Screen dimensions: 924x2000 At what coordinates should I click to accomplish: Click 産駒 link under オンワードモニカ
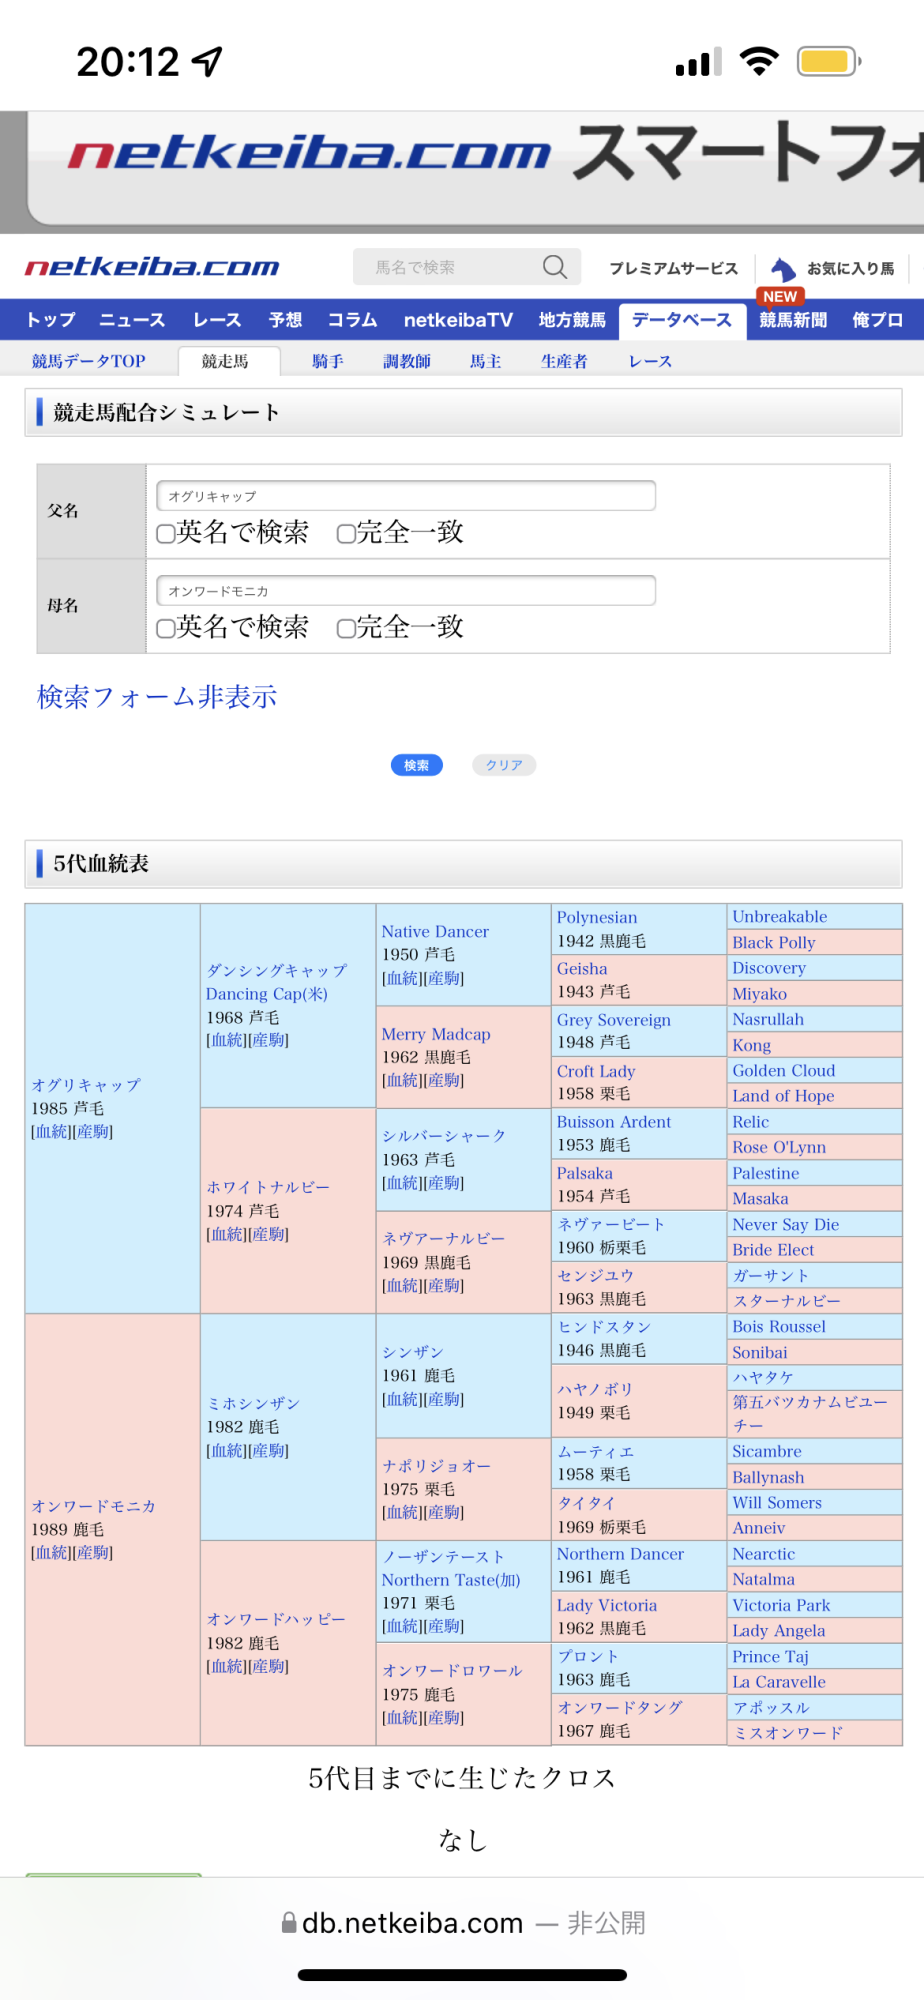click(93, 1553)
